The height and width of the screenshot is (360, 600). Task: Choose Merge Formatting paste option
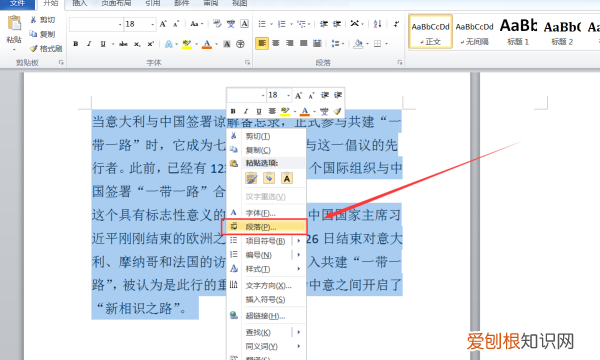pos(269,178)
